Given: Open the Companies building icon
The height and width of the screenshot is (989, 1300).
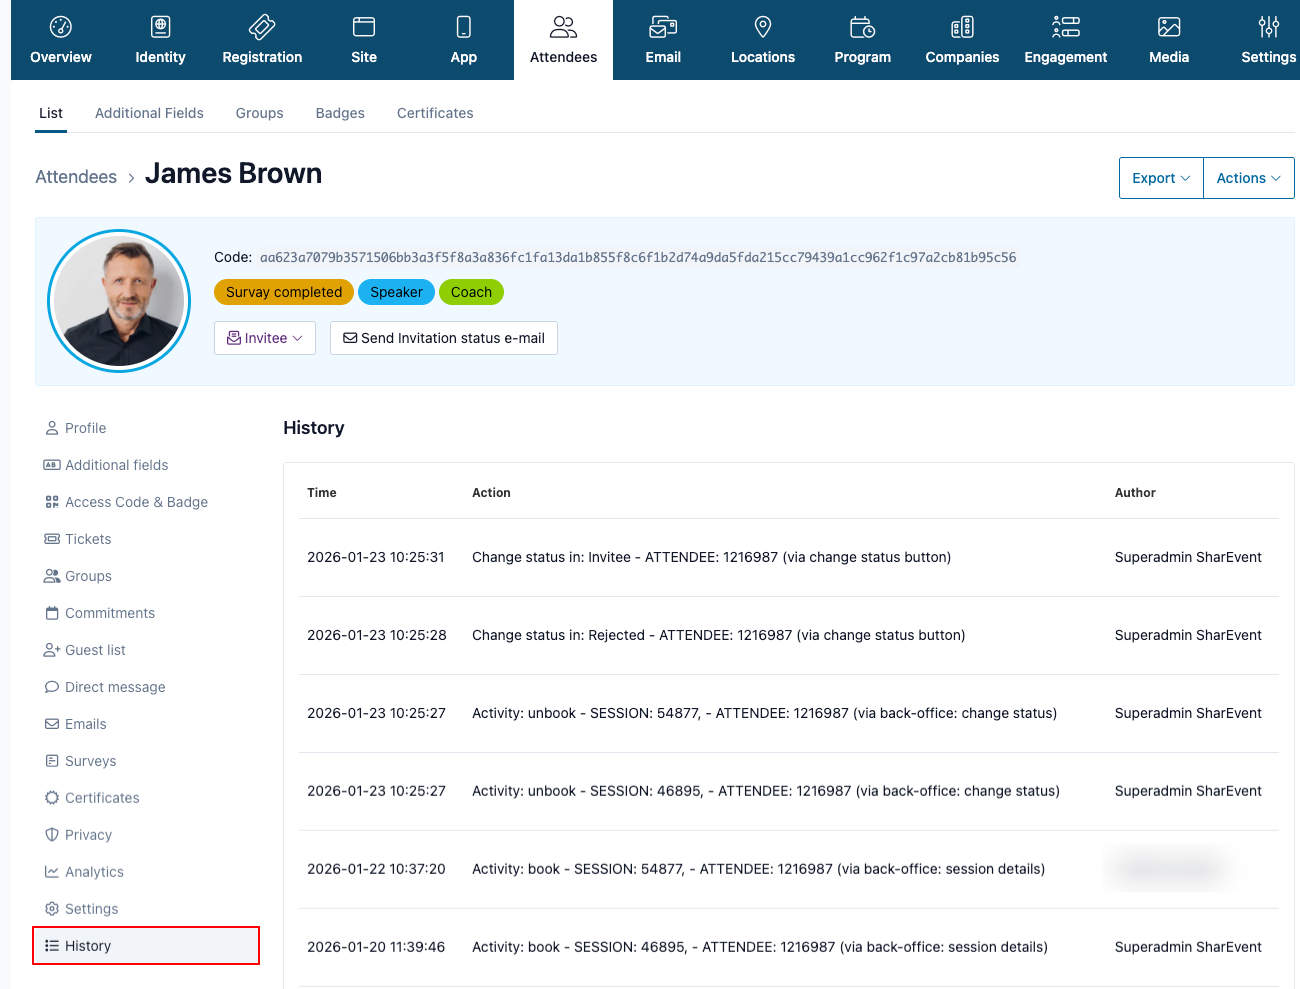Looking at the screenshot, I should point(962,27).
